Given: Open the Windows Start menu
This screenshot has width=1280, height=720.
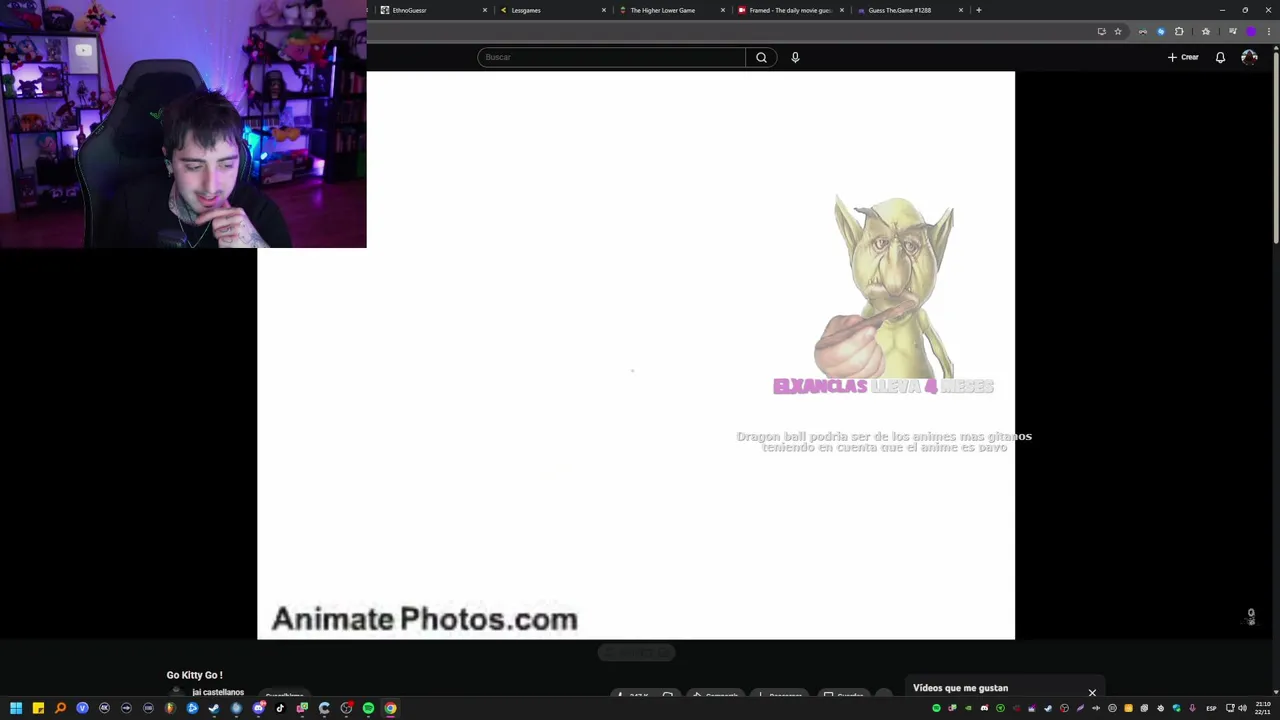Looking at the screenshot, I should pos(16,708).
